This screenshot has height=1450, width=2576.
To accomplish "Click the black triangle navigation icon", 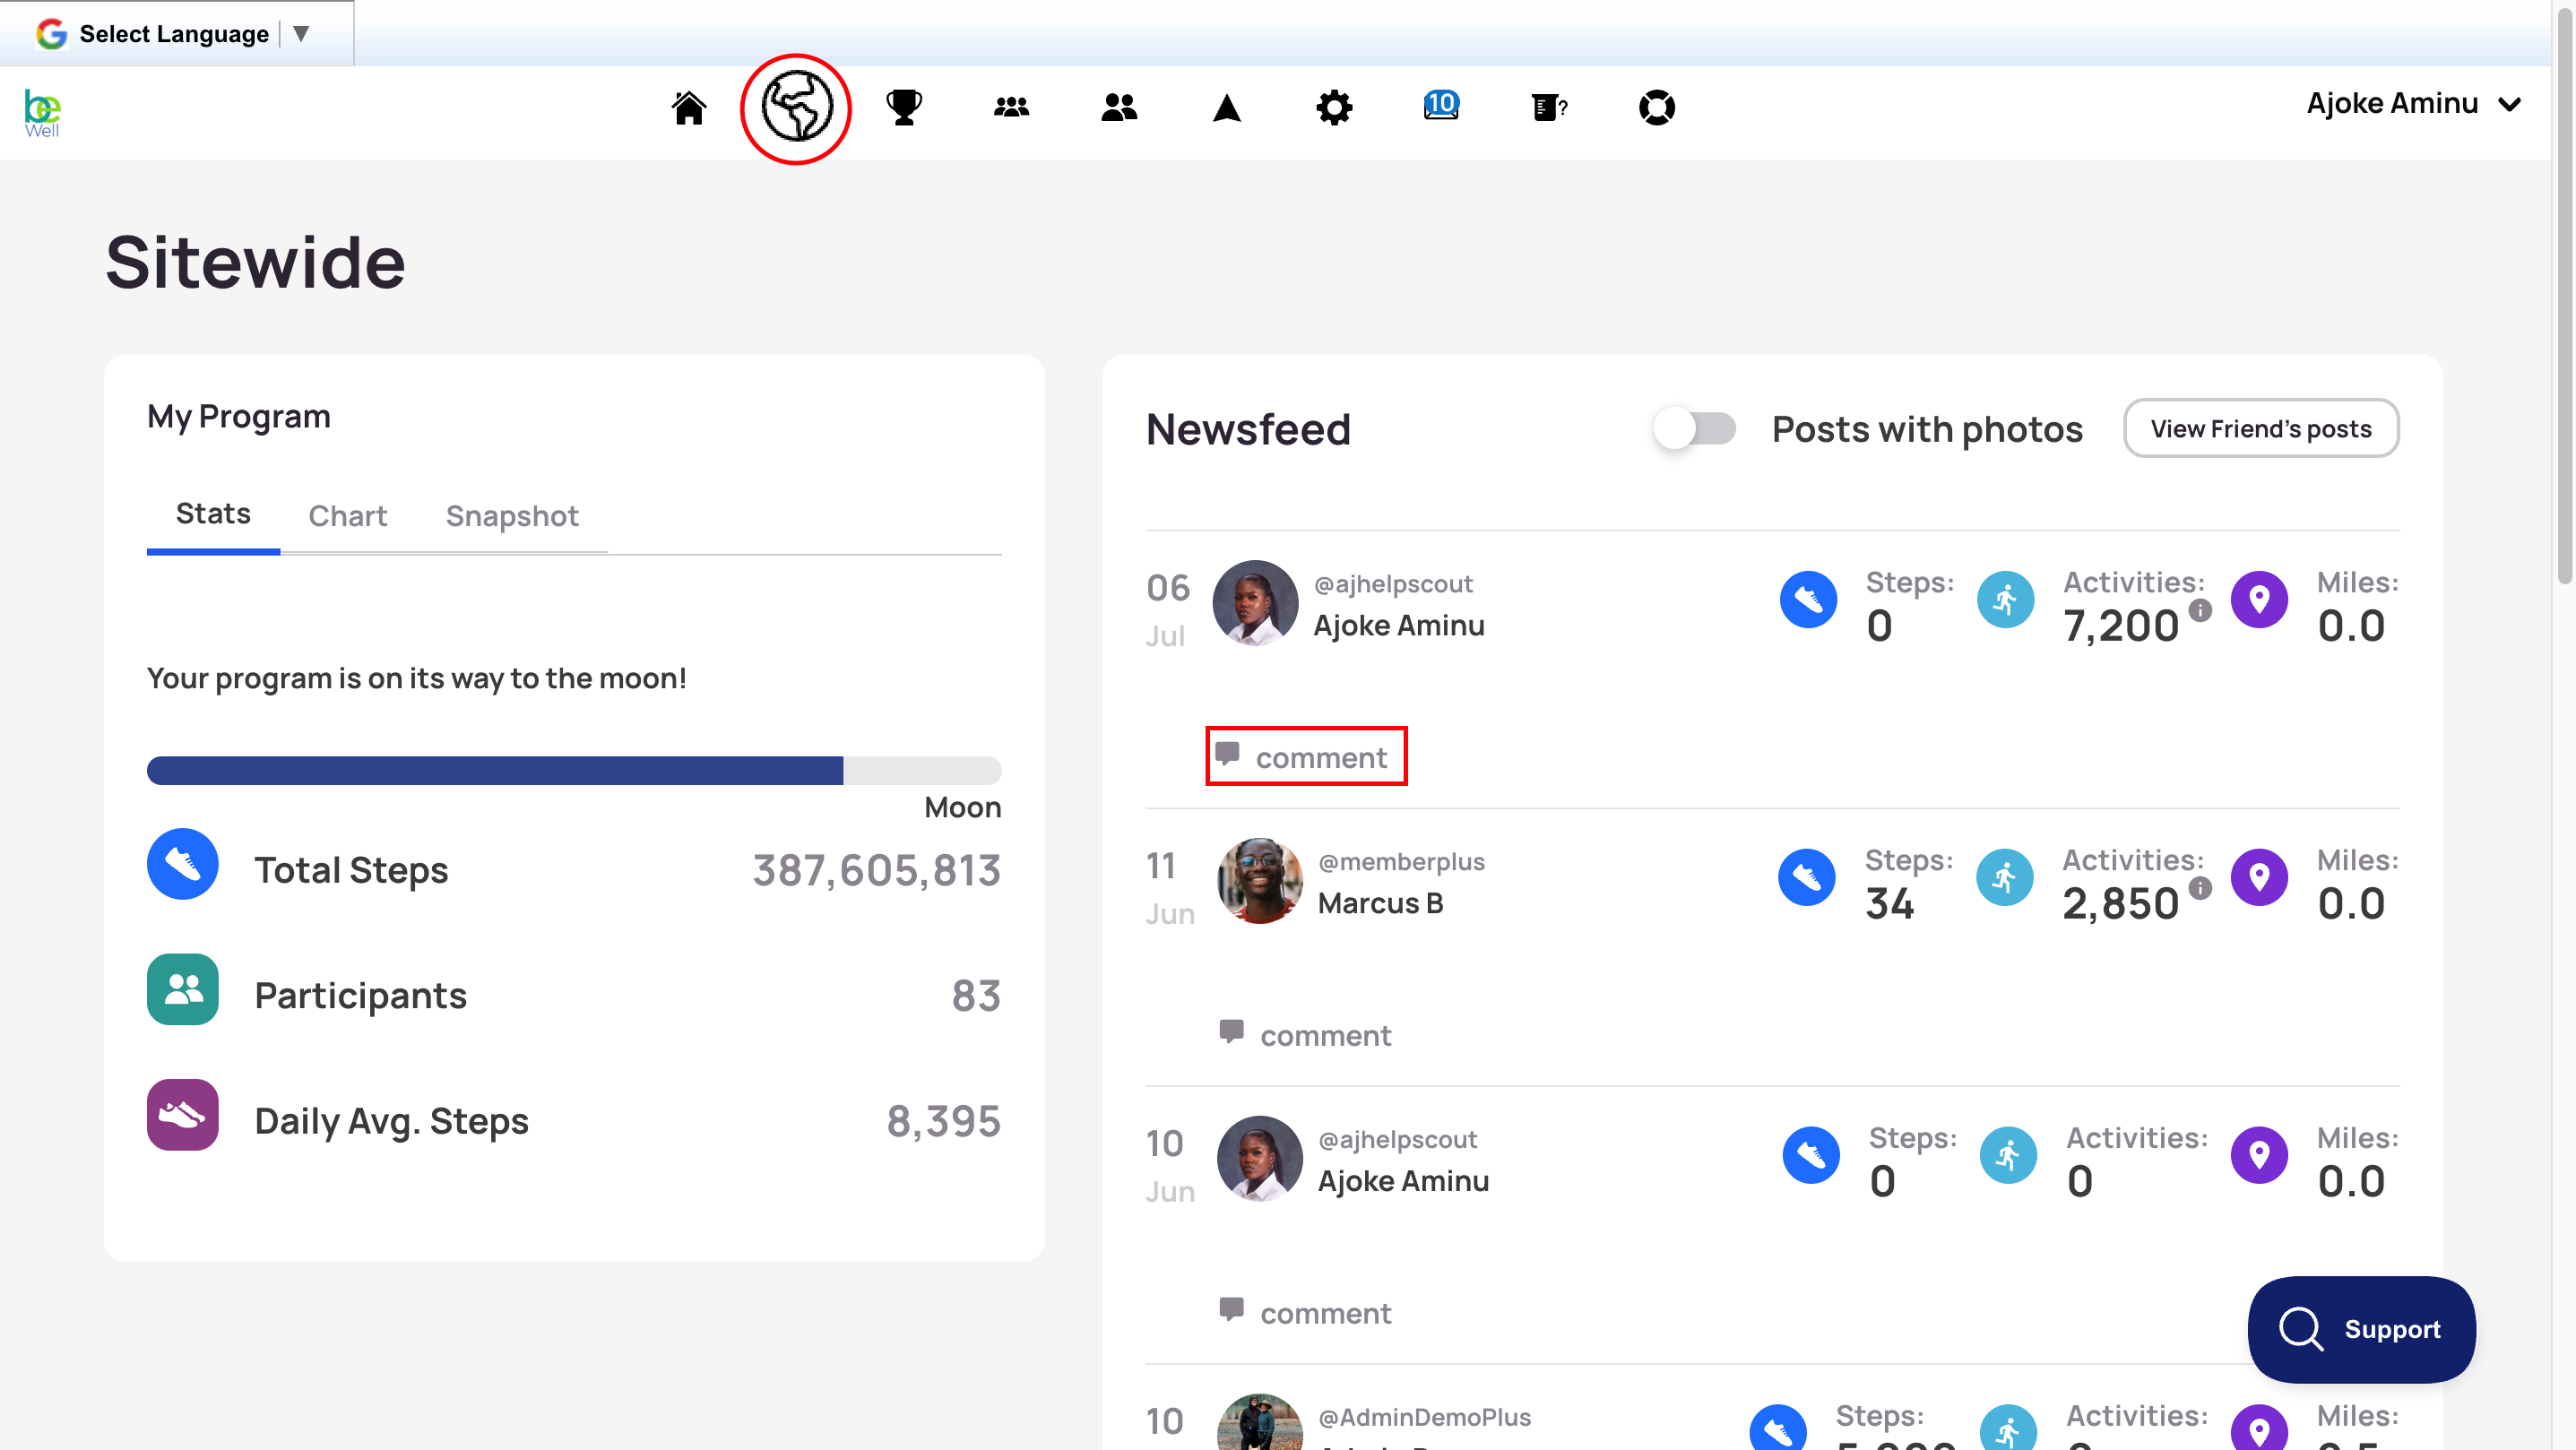I will [1227, 107].
